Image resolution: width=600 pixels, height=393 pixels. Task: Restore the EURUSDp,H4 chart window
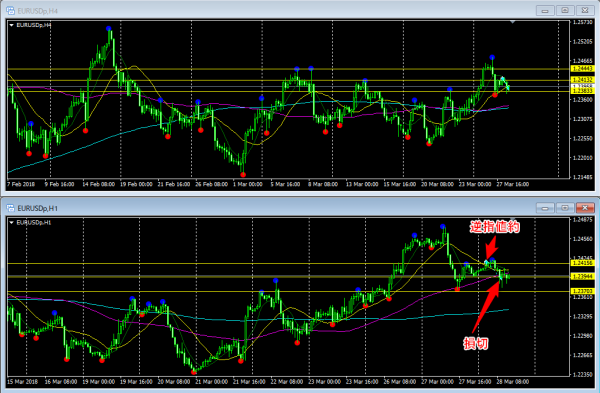(565, 11)
